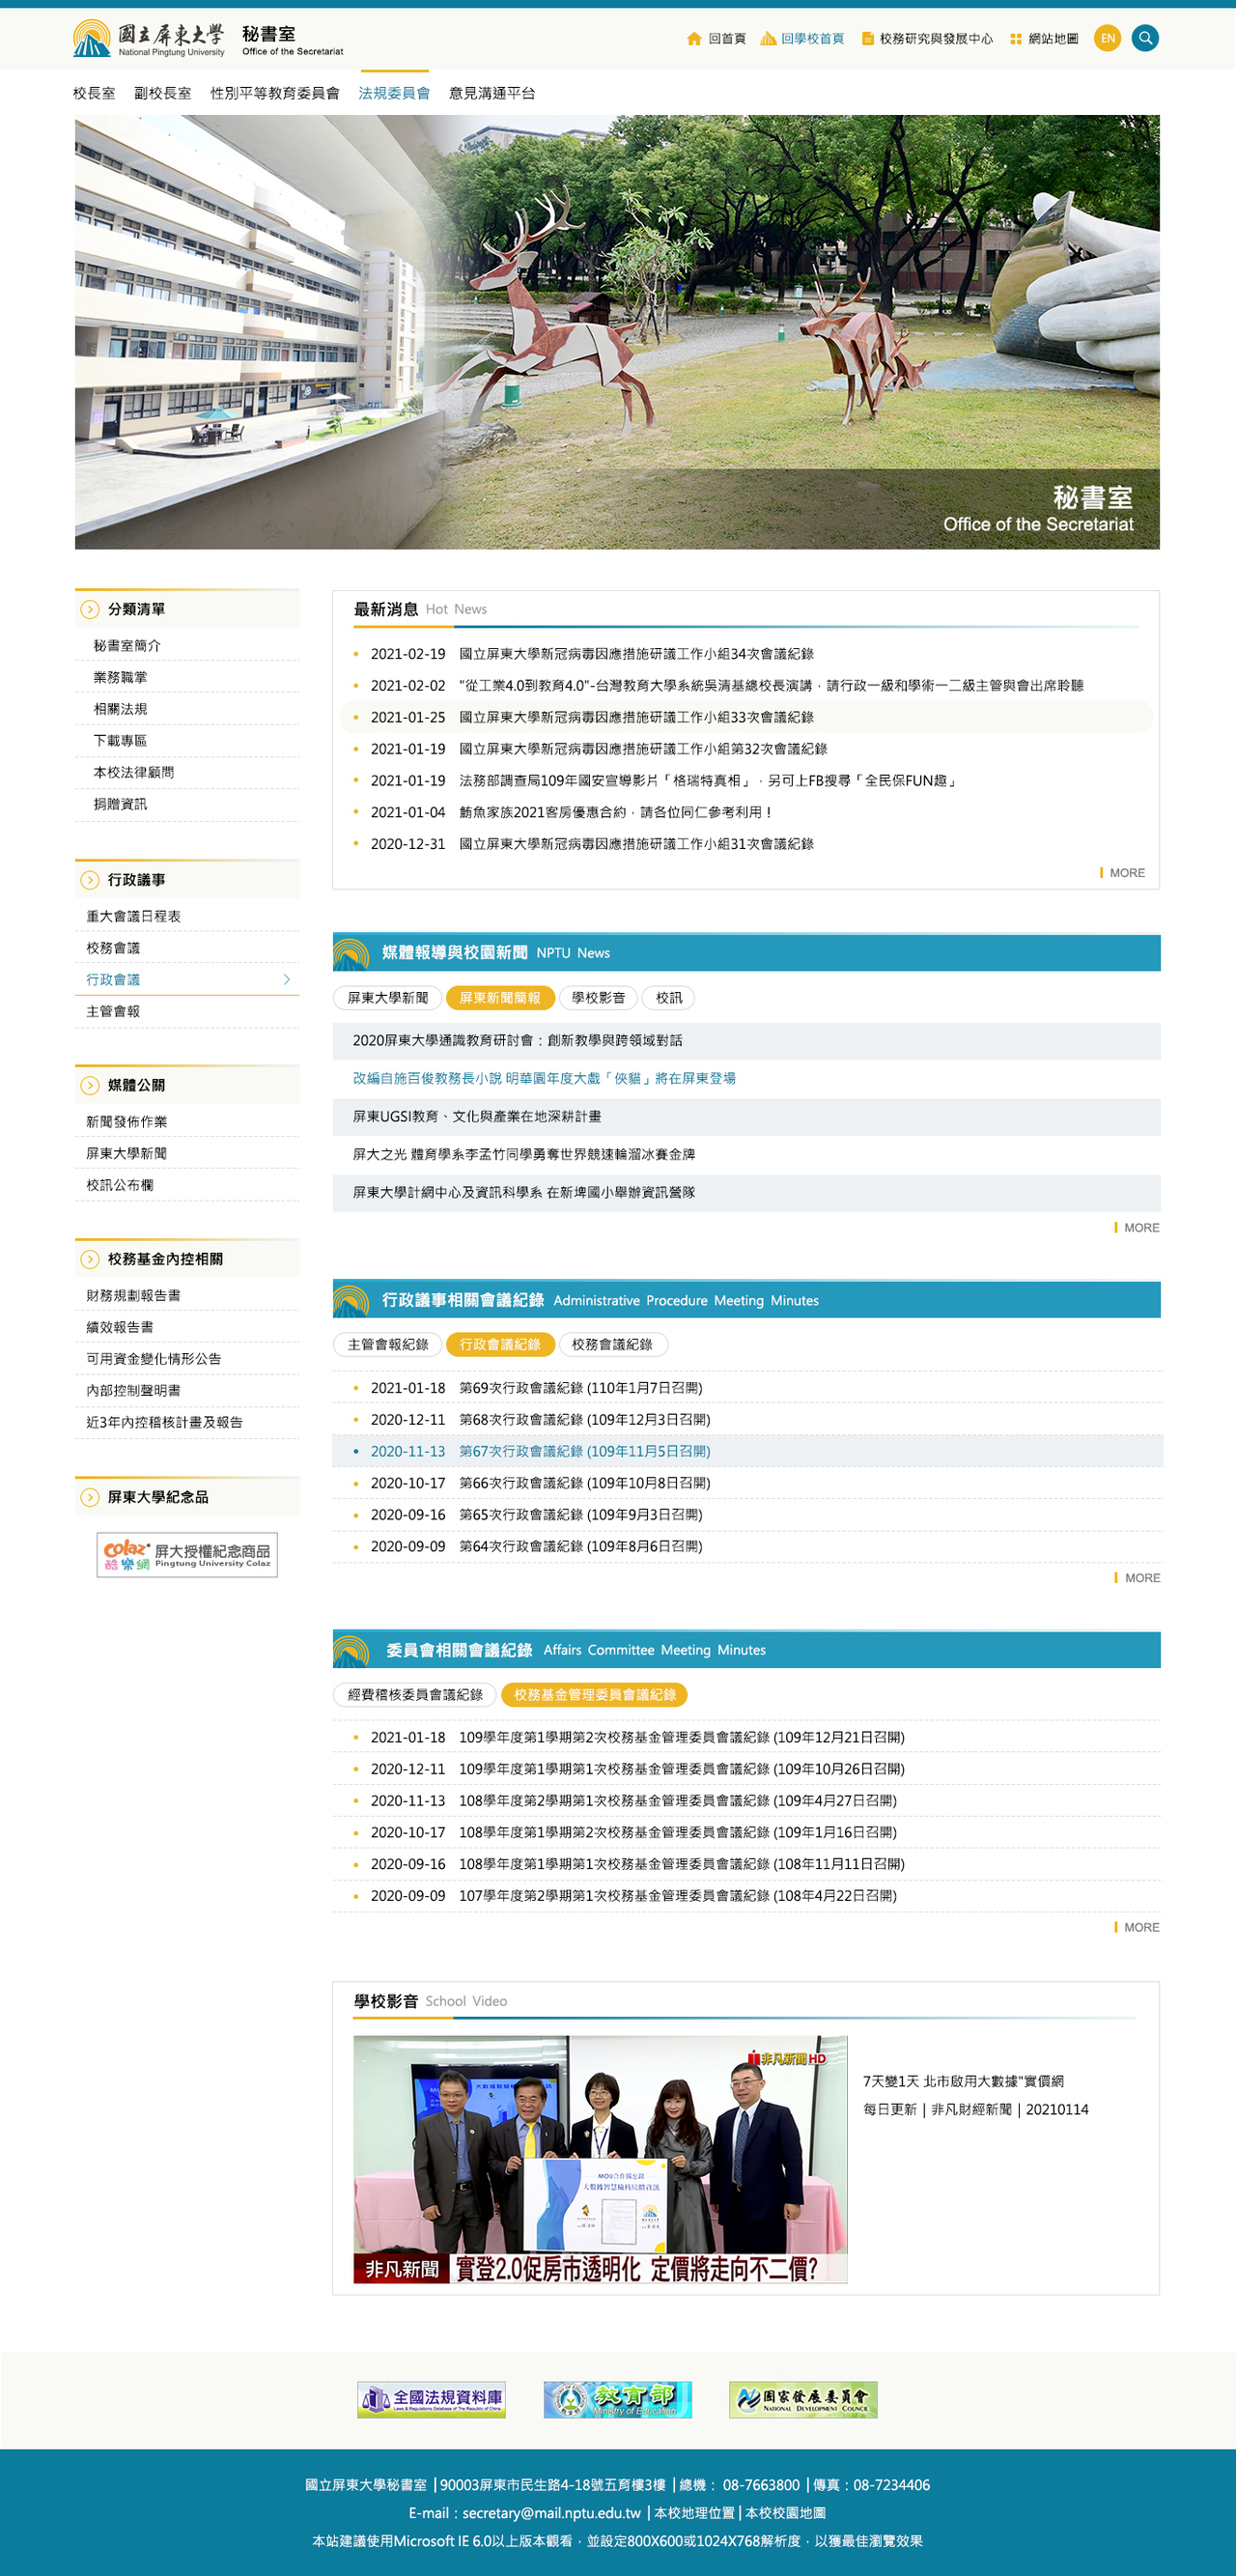Click the 國家發展委員會 banner
Viewport: 1236px width, 2576px height.
pos(803,2400)
